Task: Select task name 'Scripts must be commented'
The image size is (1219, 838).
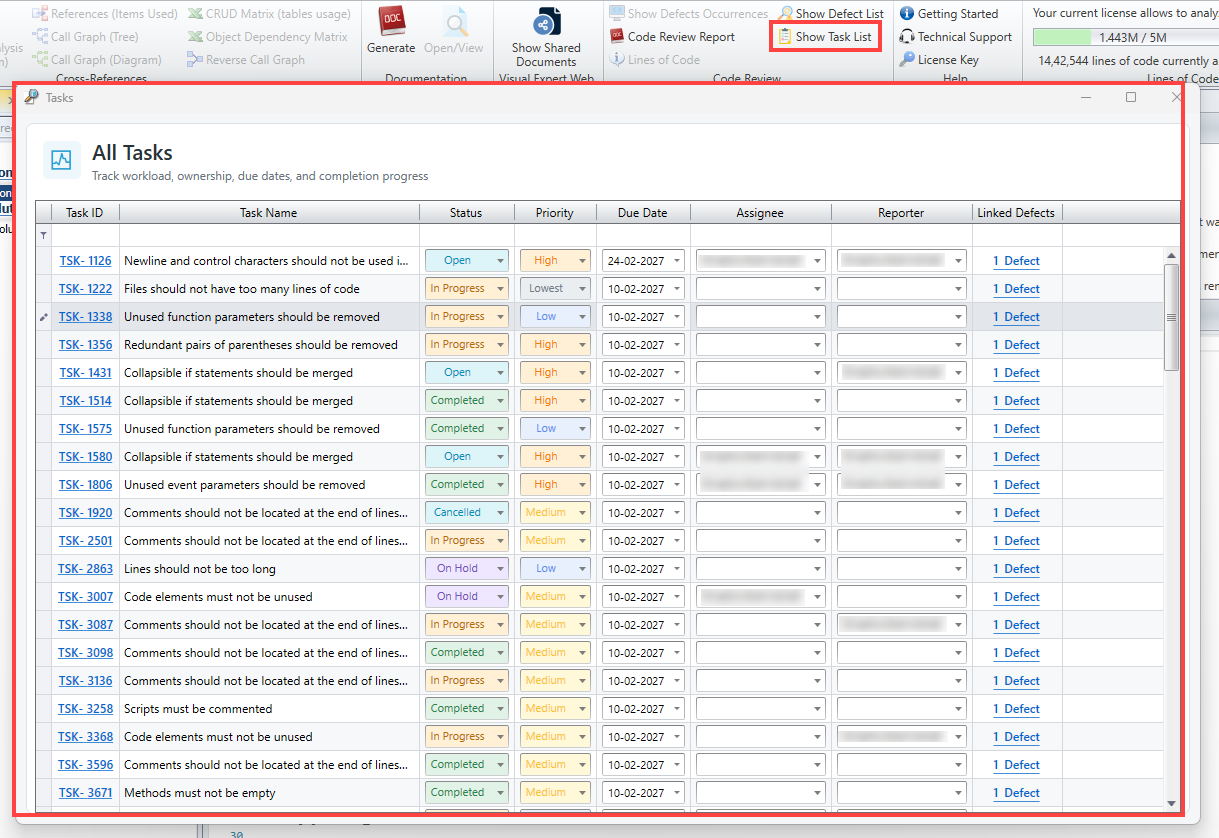Action: pyautogui.click(x=198, y=709)
